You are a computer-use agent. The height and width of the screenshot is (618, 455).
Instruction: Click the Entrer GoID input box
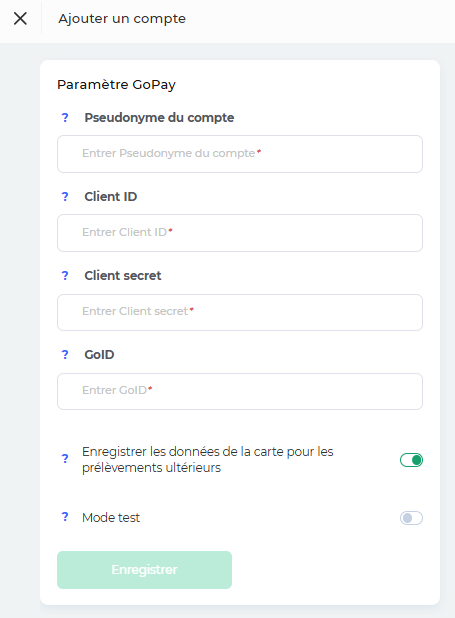click(240, 391)
